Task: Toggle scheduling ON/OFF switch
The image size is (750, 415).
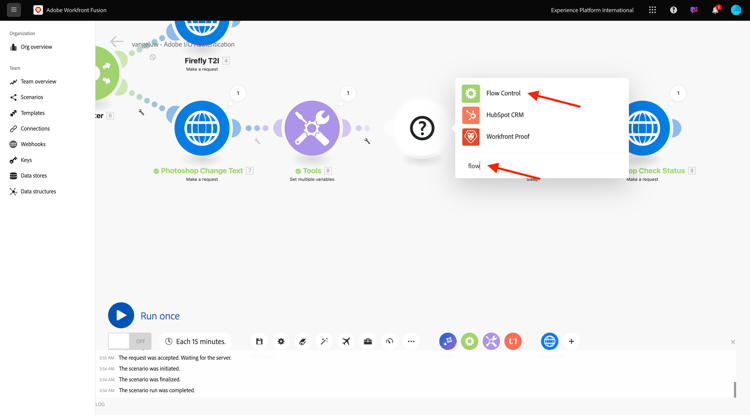Action: pyautogui.click(x=130, y=341)
